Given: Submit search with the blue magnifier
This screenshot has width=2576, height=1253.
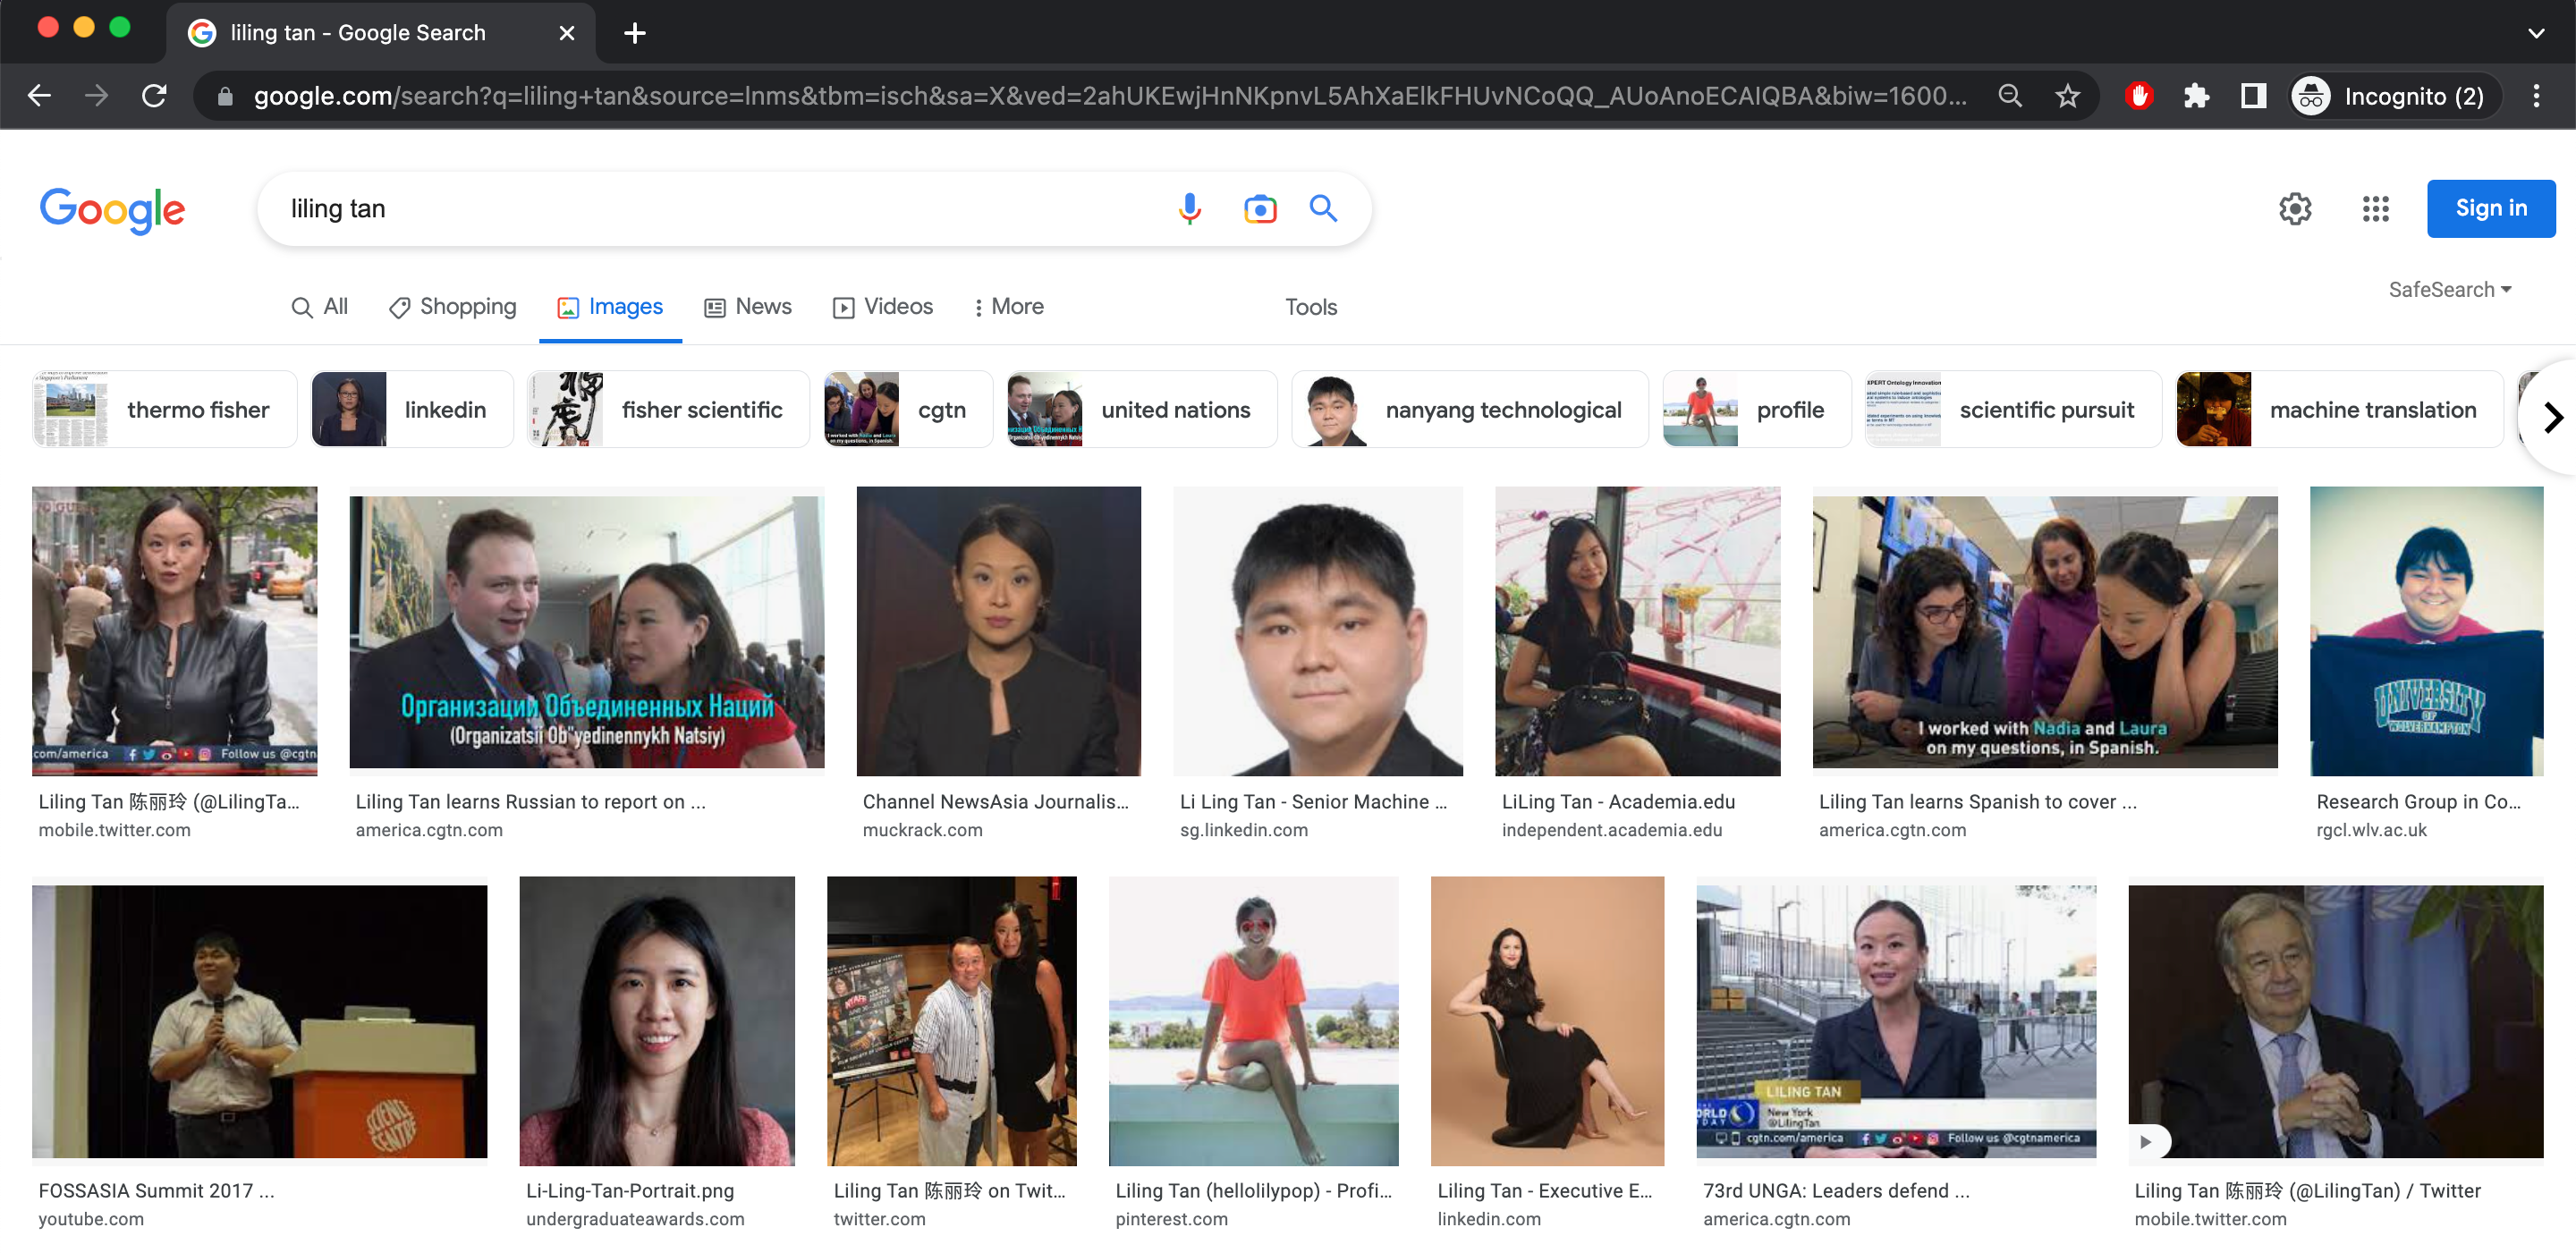Looking at the screenshot, I should [1323, 208].
